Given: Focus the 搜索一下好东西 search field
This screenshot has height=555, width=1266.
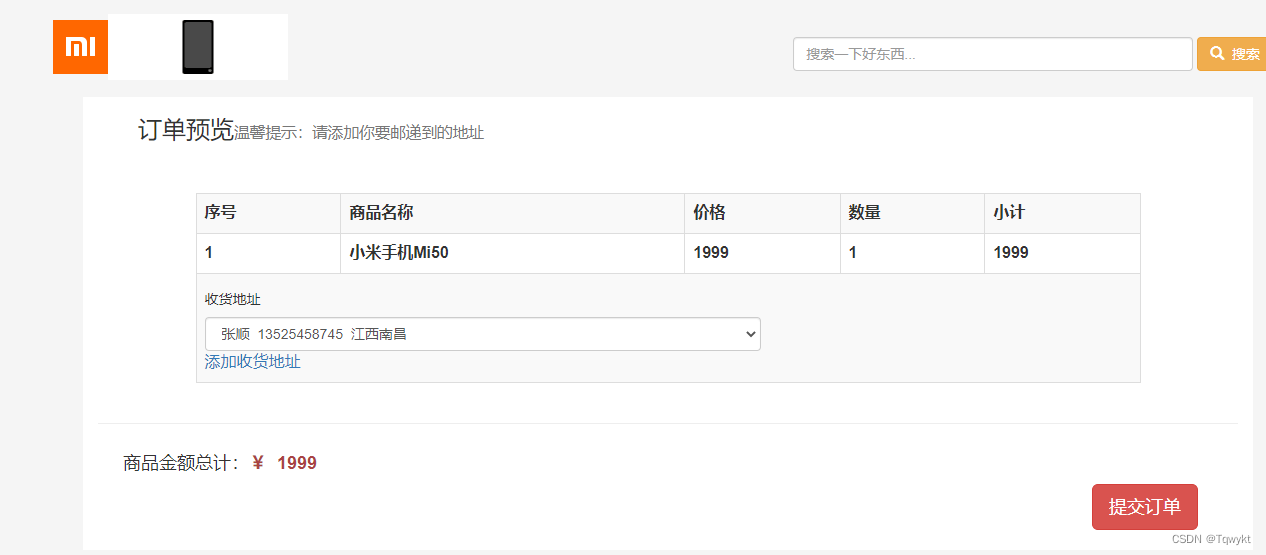Looking at the screenshot, I should coord(992,54).
